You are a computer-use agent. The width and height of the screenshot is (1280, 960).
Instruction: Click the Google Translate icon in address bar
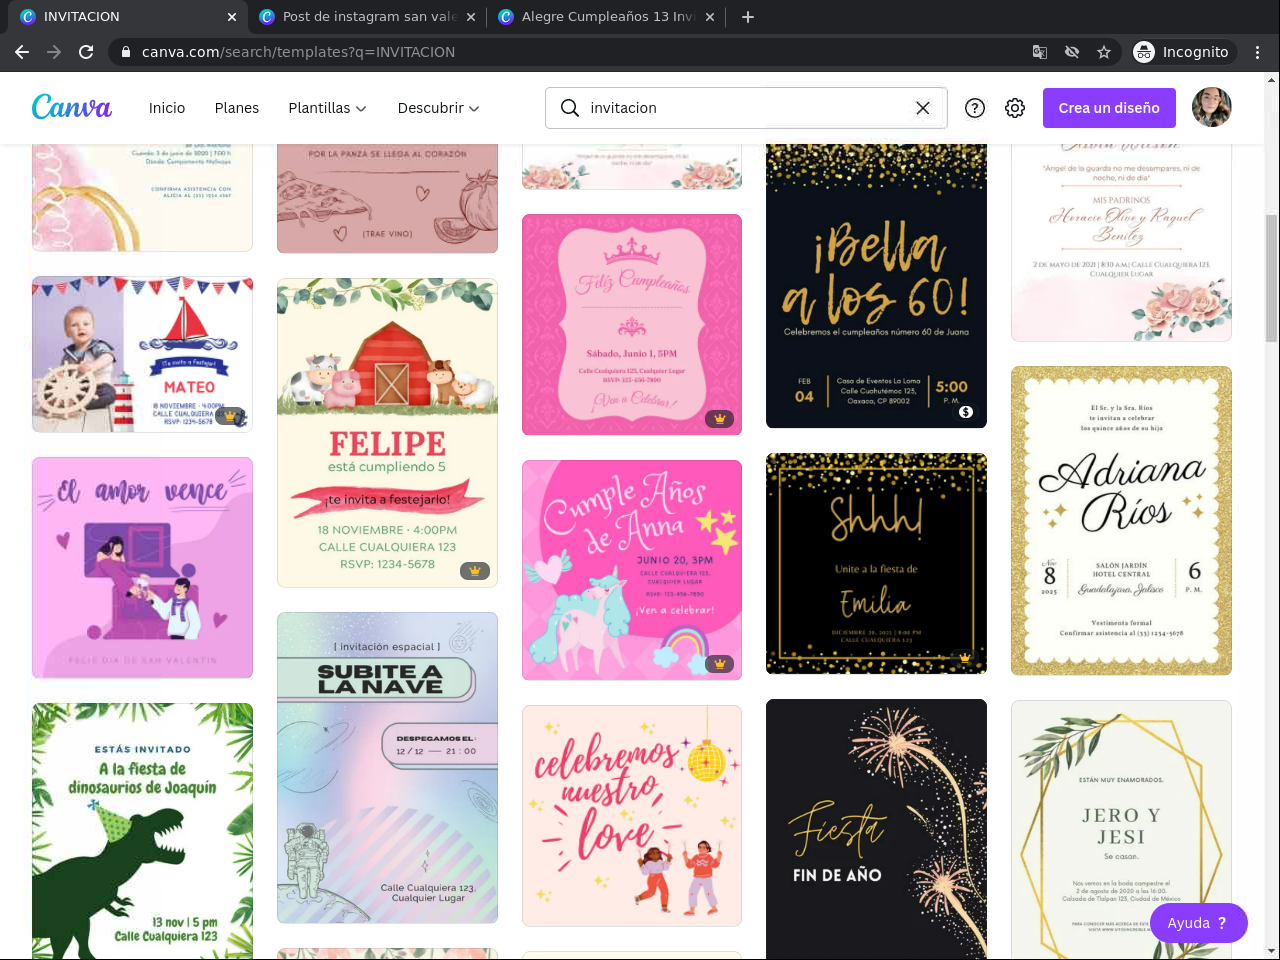coord(1040,52)
